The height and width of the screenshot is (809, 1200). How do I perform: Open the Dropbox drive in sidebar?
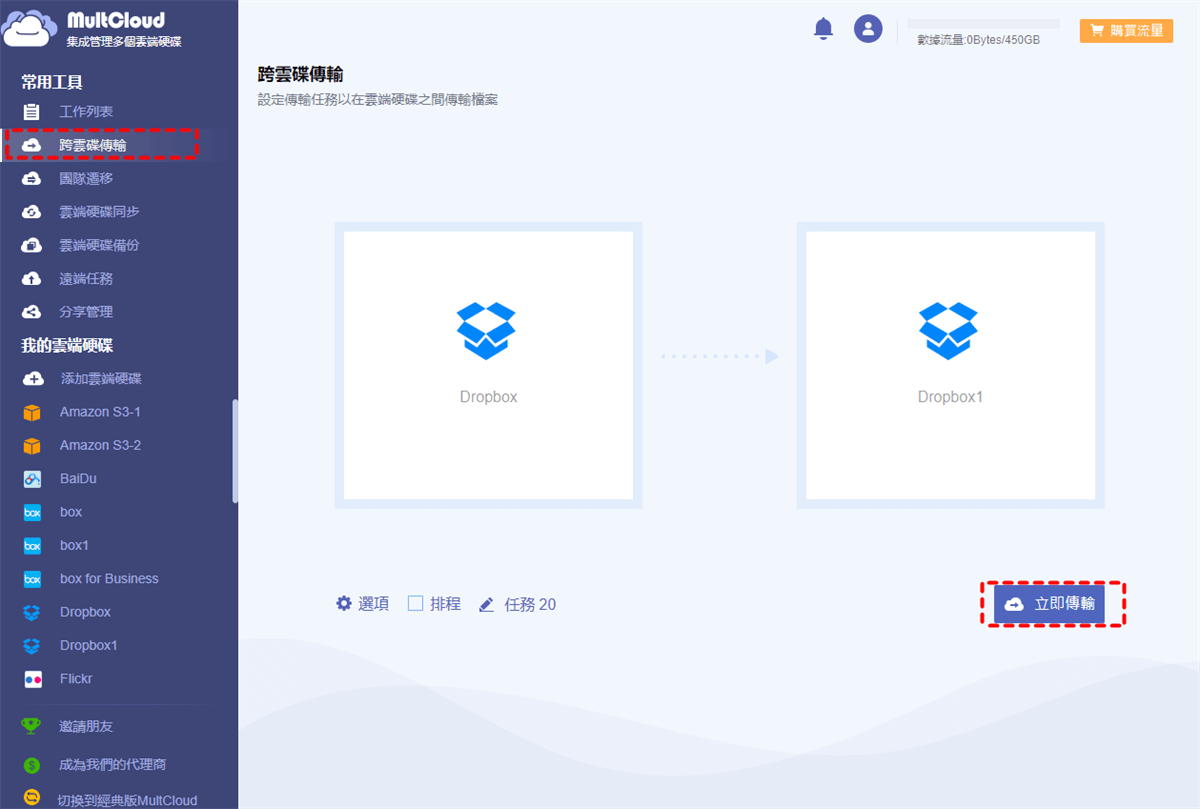point(85,612)
